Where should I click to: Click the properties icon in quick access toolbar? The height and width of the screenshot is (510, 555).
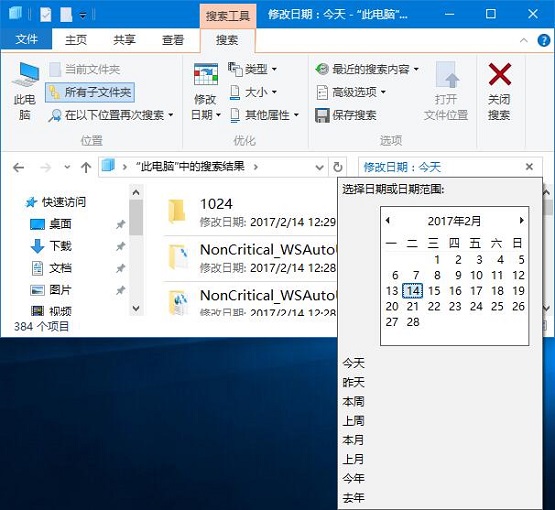46,15
